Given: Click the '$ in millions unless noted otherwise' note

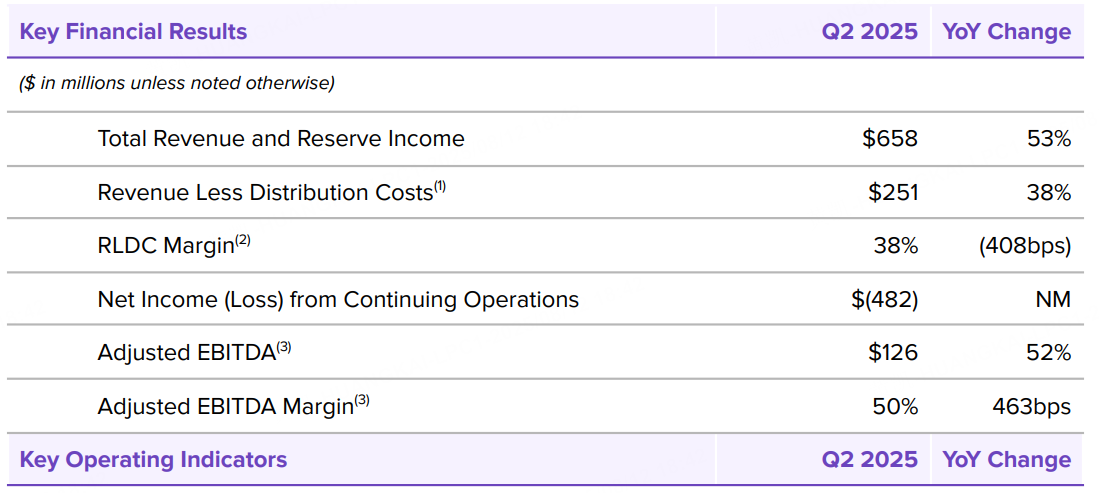Looking at the screenshot, I should (177, 84).
